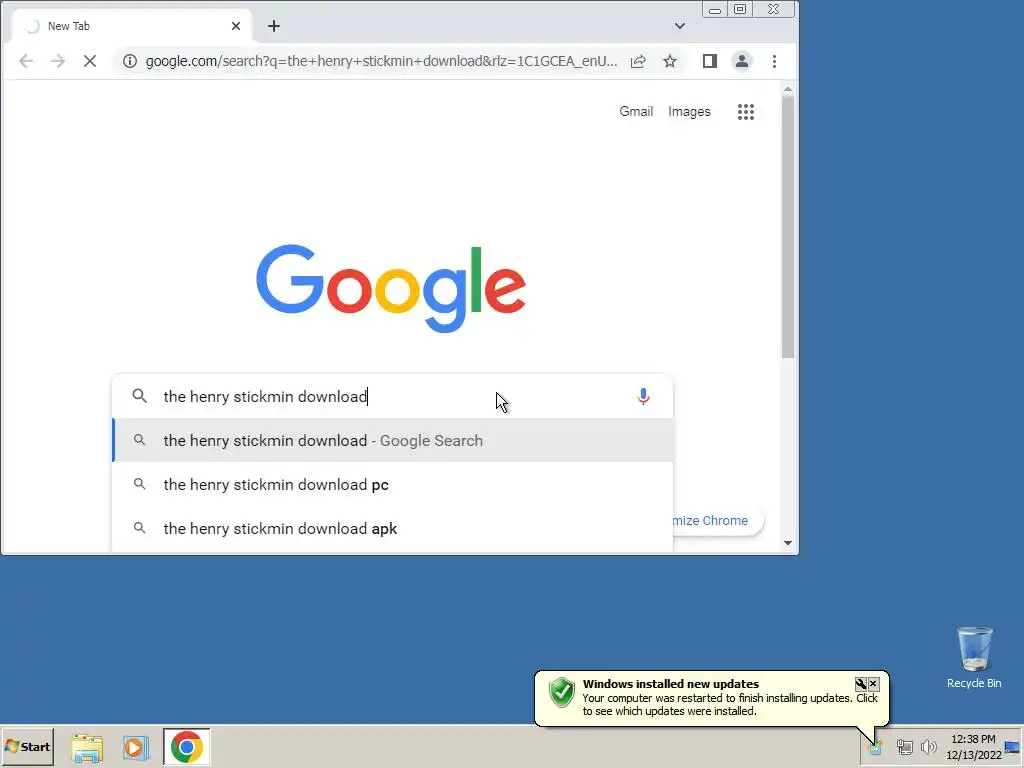The width and height of the screenshot is (1024, 768).
Task: Toggle the Chrome side panel
Action: coord(710,61)
